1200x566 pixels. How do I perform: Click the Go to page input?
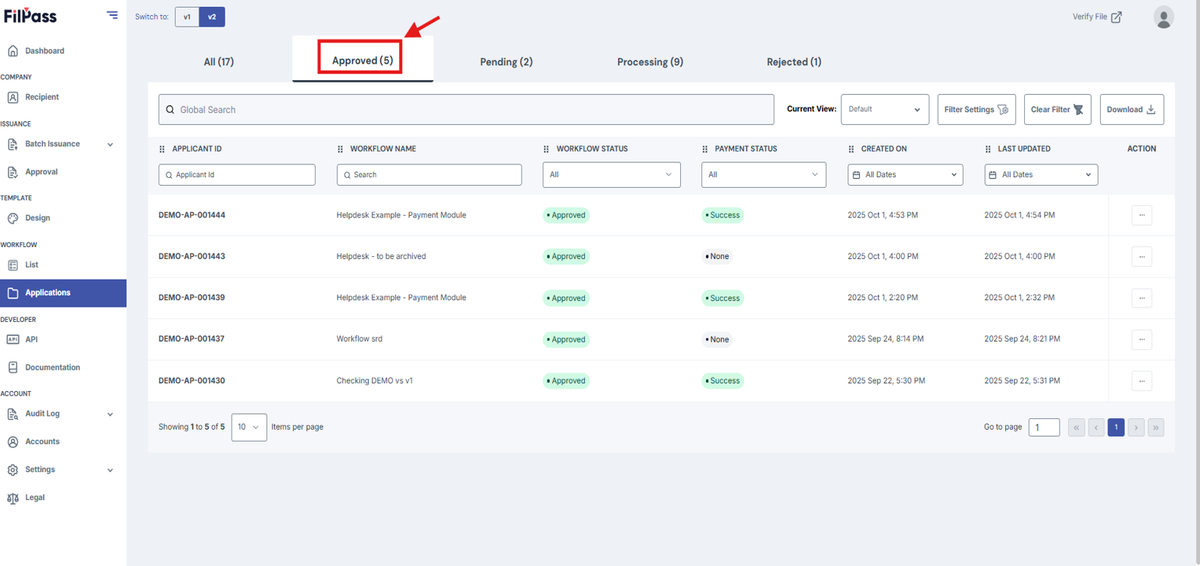tap(1044, 427)
